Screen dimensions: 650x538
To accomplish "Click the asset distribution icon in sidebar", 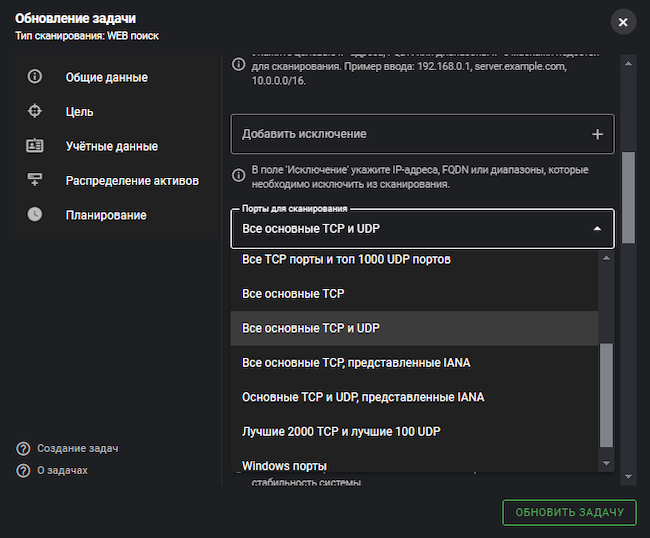I will pos(35,180).
